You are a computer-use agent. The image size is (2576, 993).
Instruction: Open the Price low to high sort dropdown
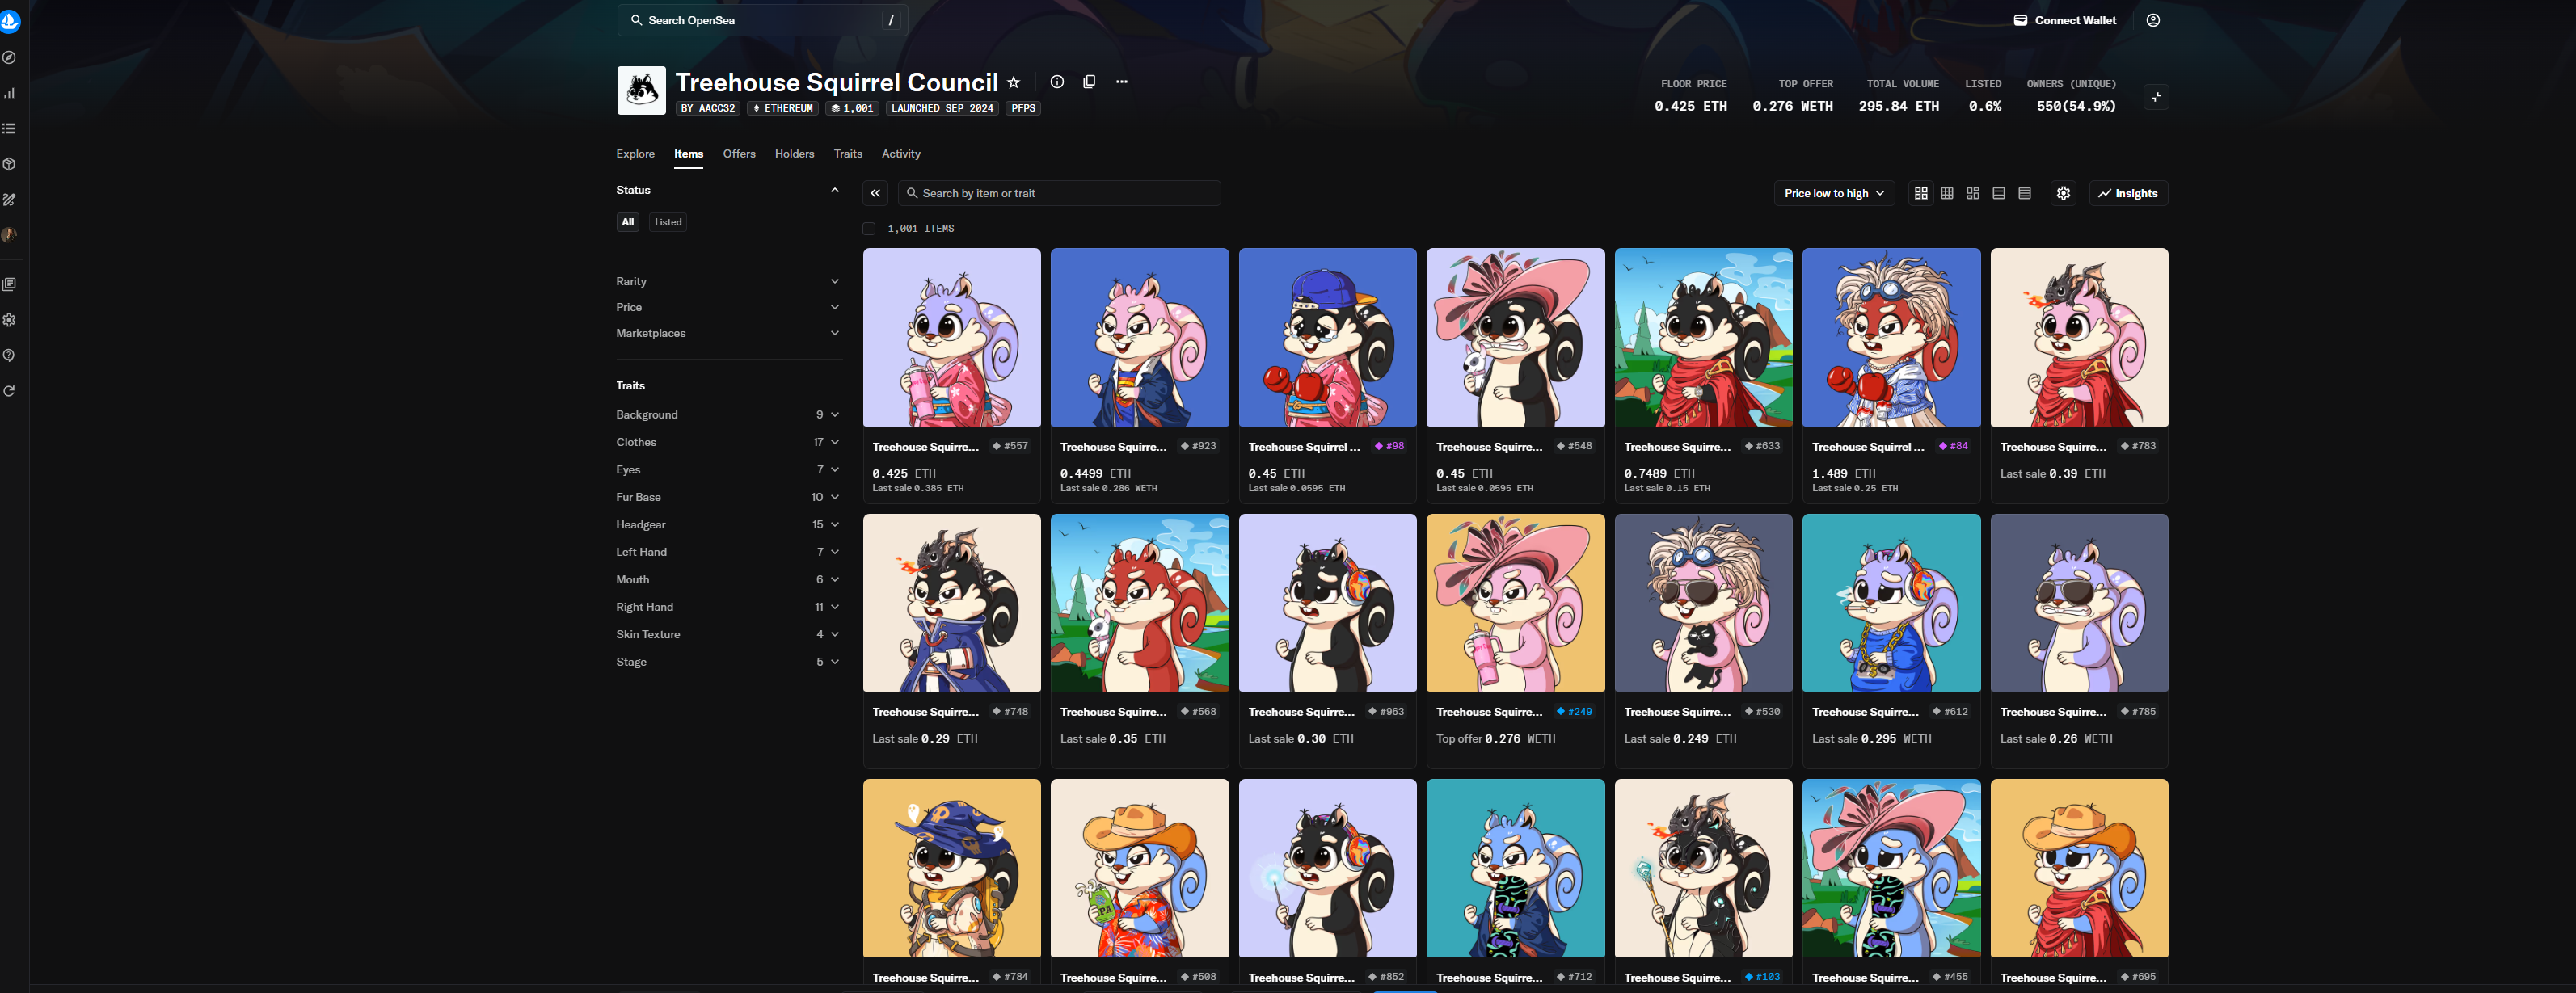click(1833, 193)
